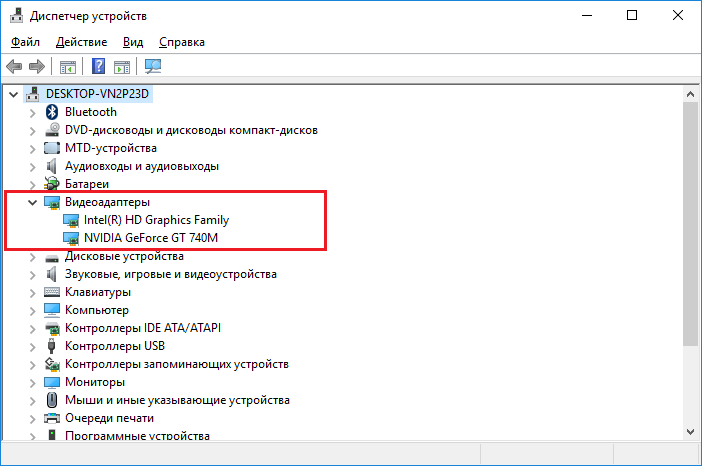The height and width of the screenshot is (466, 702).
Task: Collapse the Видеоадаптеры category
Action: pyautogui.click(x=32, y=202)
